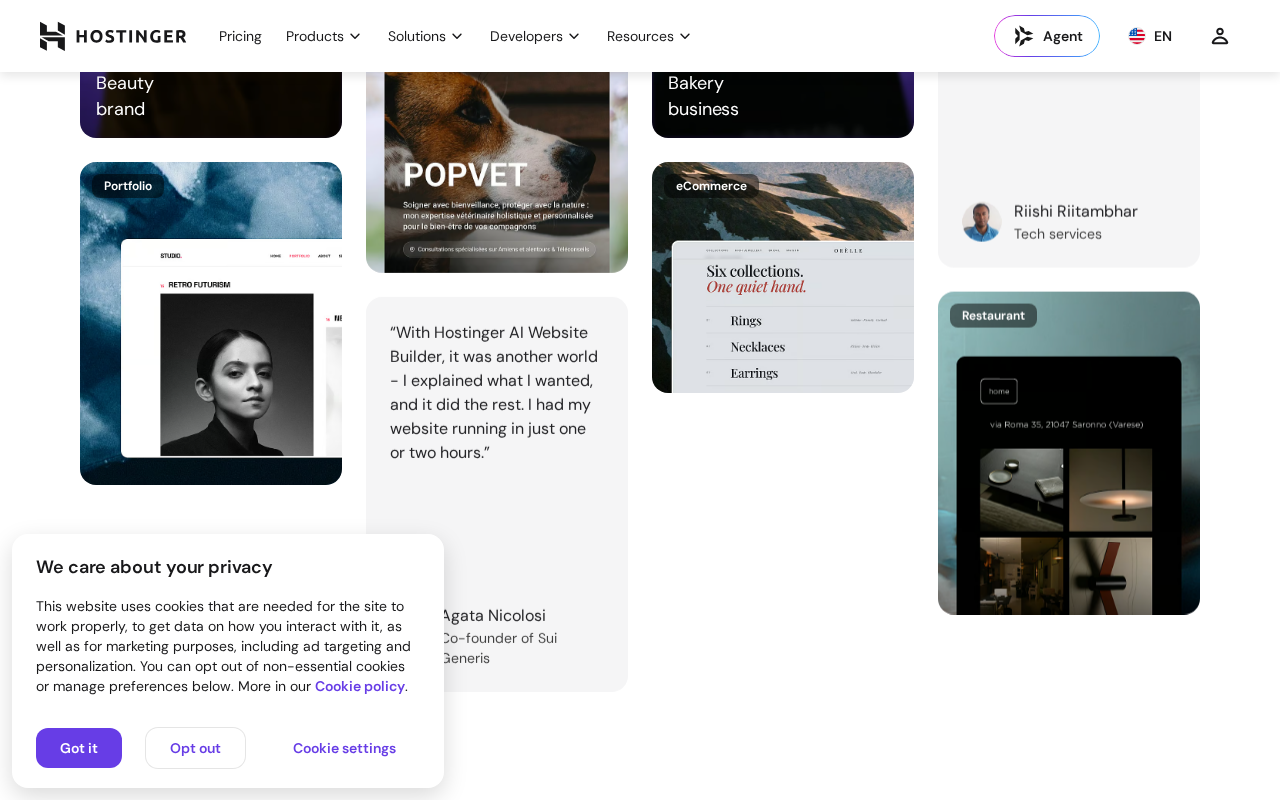Follow the Cookie policy link

[360, 686]
